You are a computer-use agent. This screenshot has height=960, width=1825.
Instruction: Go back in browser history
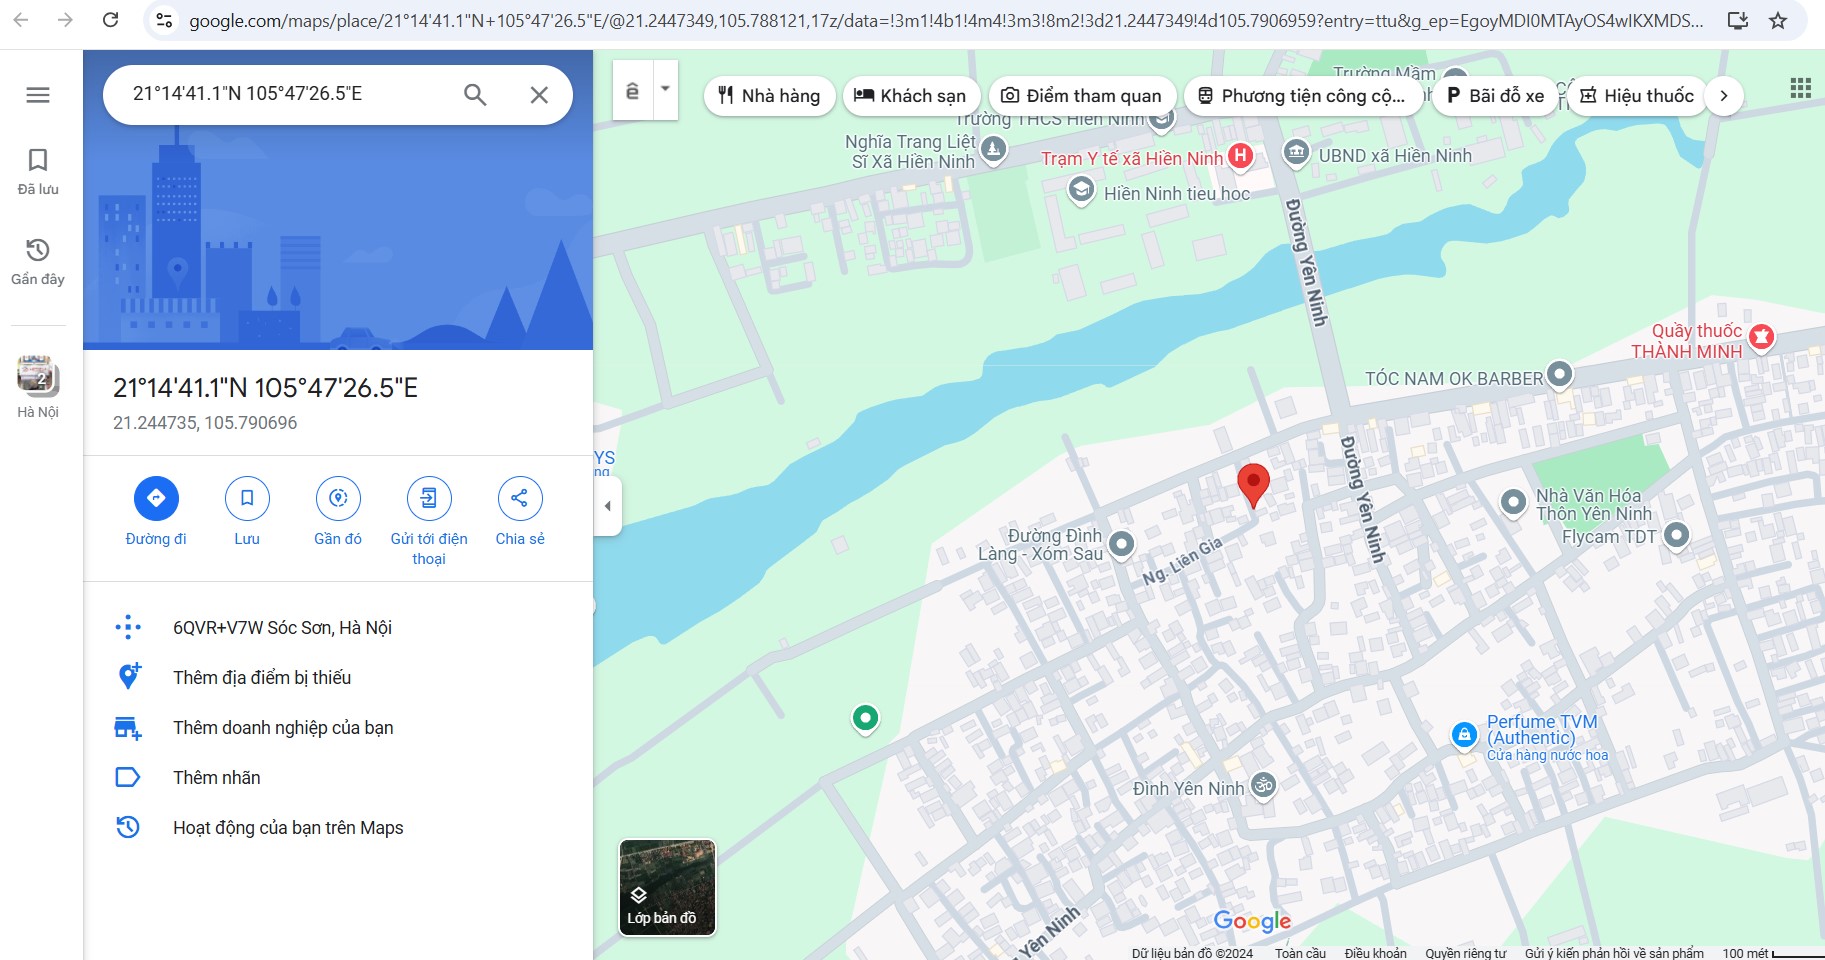pos(20,20)
